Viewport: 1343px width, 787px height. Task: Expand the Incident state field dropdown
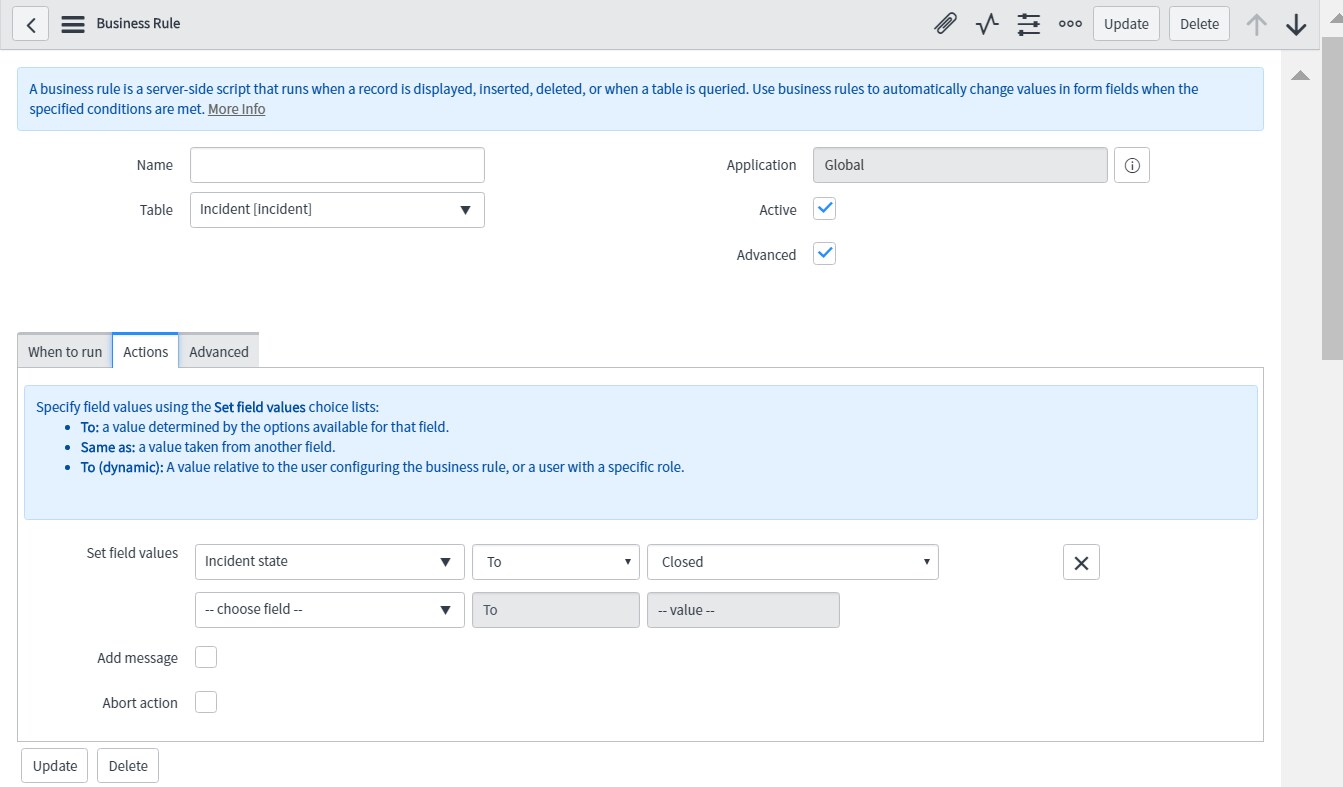(x=329, y=562)
